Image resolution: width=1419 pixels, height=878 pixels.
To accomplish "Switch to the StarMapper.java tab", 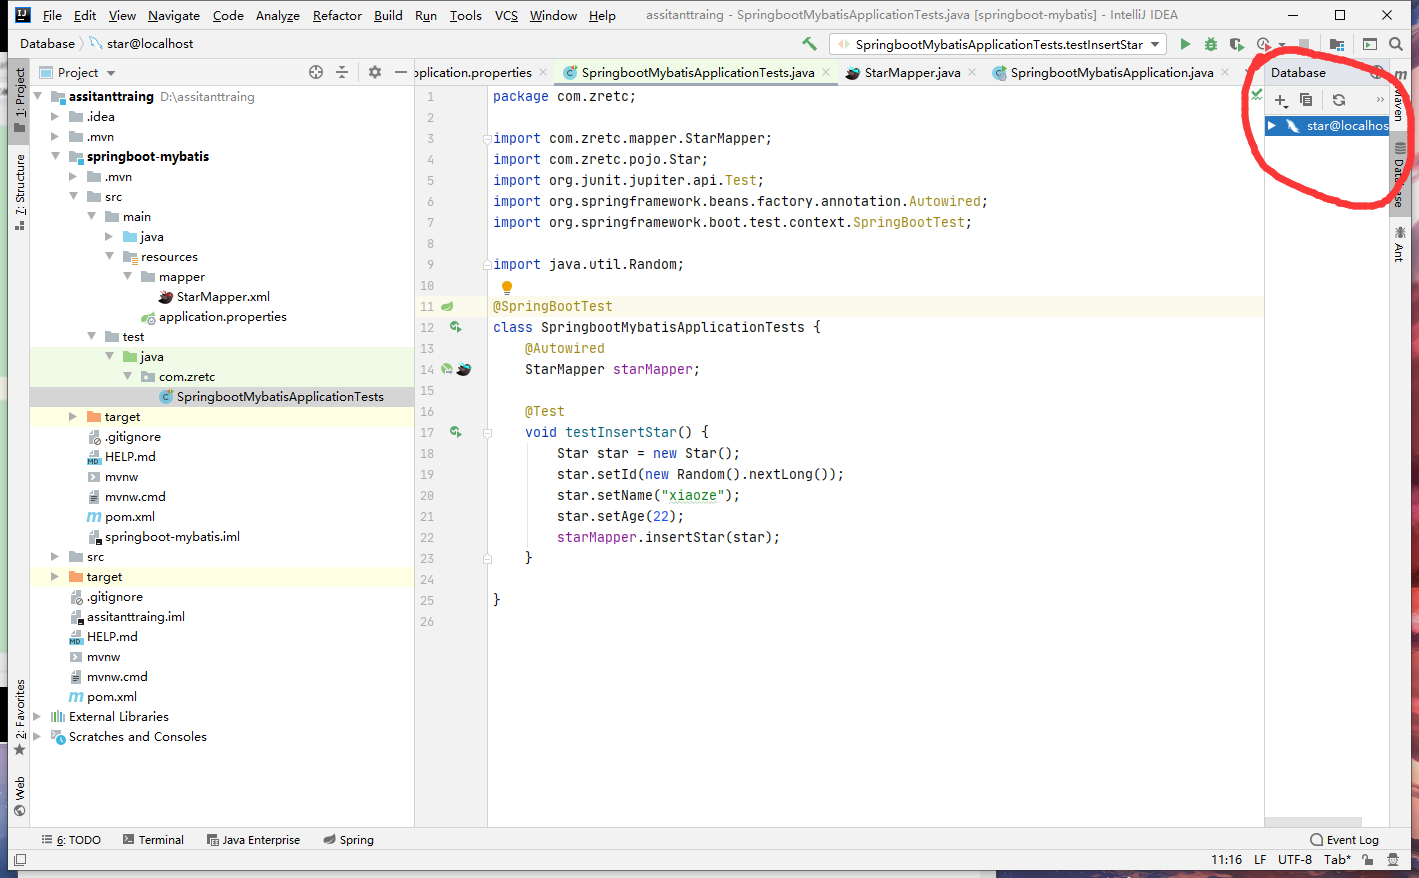I will click(911, 73).
